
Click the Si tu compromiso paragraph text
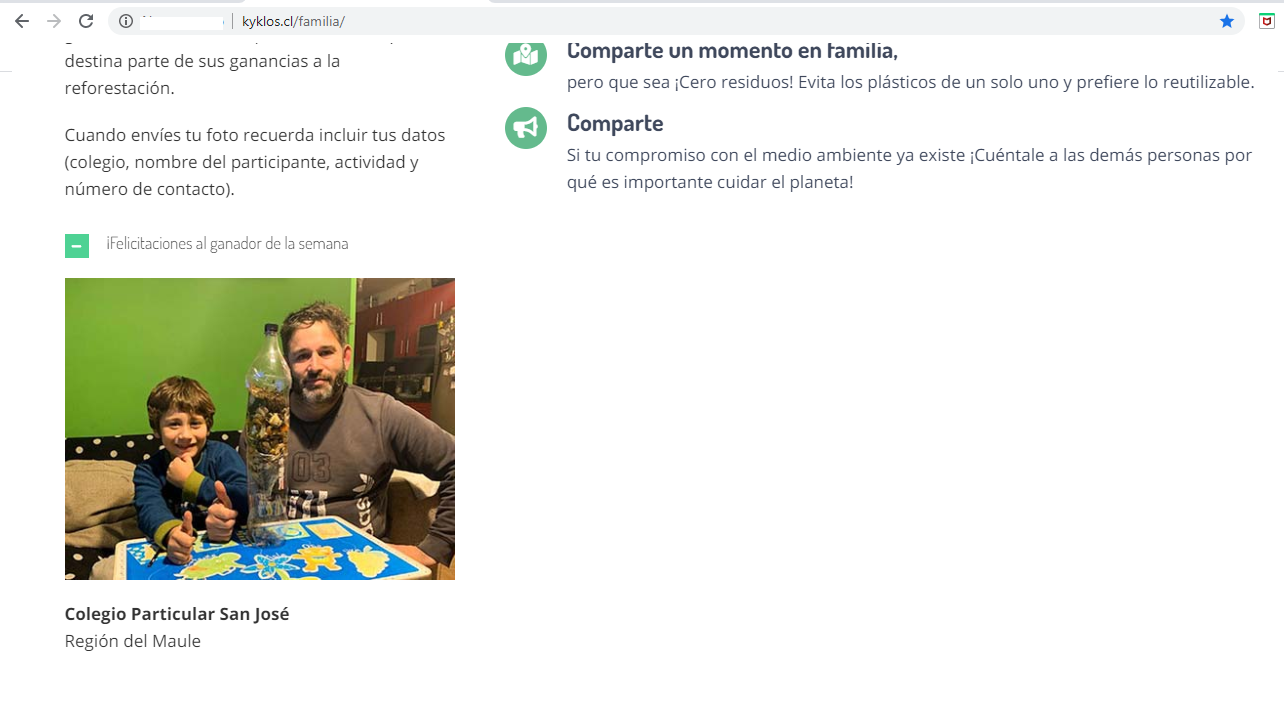pyautogui.click(x=910, y=169)
